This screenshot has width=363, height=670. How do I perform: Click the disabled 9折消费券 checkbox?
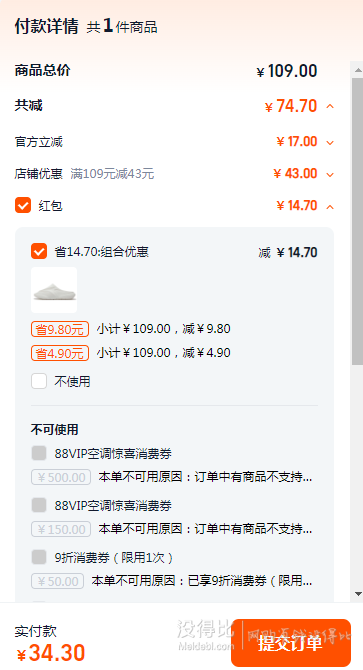(x=39, y=557)
